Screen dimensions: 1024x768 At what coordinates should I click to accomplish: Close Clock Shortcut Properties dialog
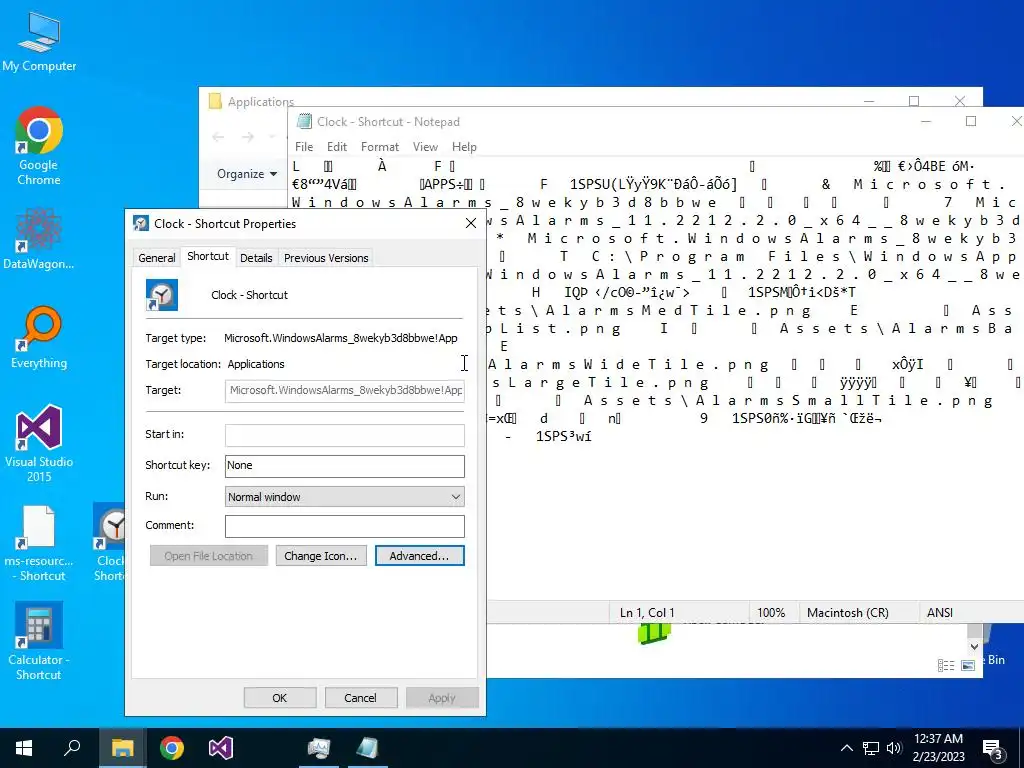click(x=471, y=223)
